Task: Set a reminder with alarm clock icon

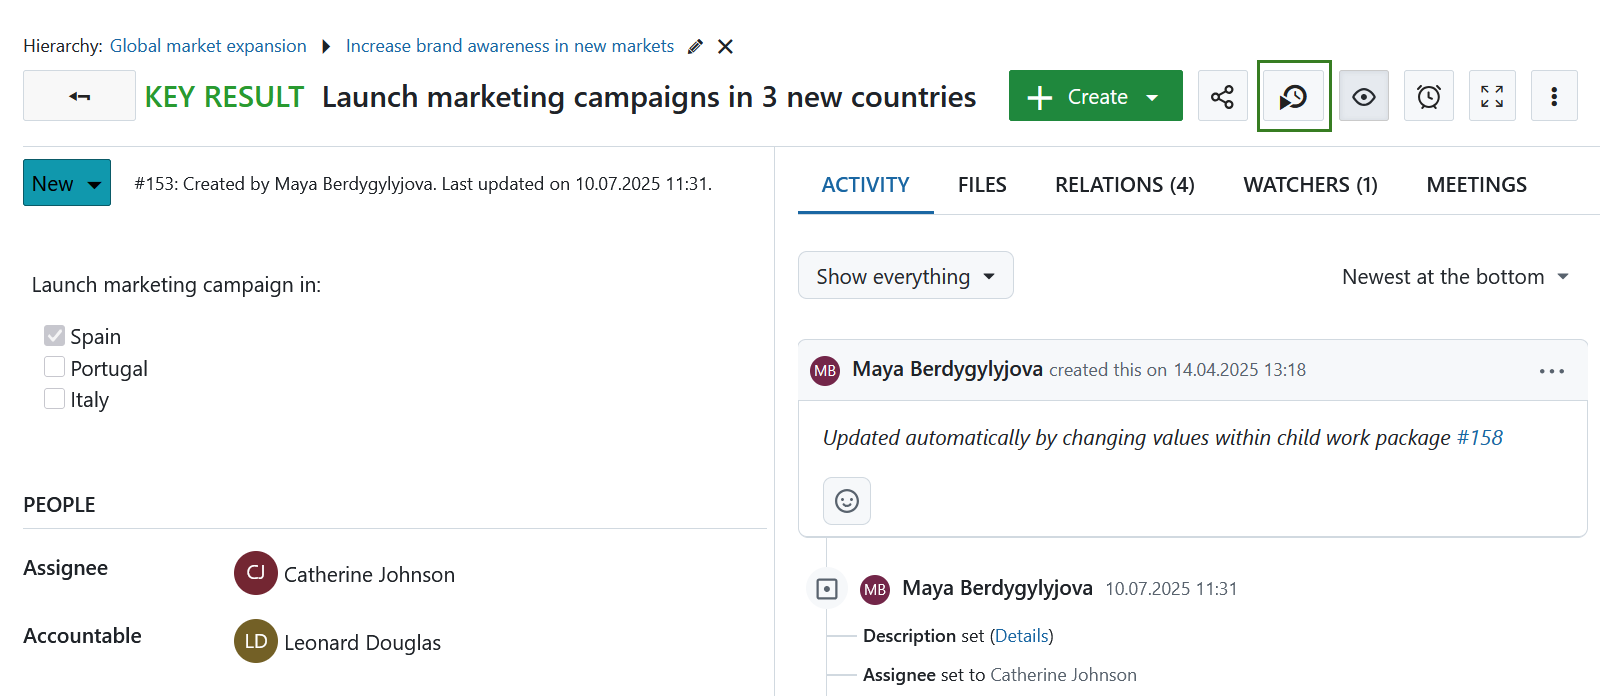Action: 1428,96
